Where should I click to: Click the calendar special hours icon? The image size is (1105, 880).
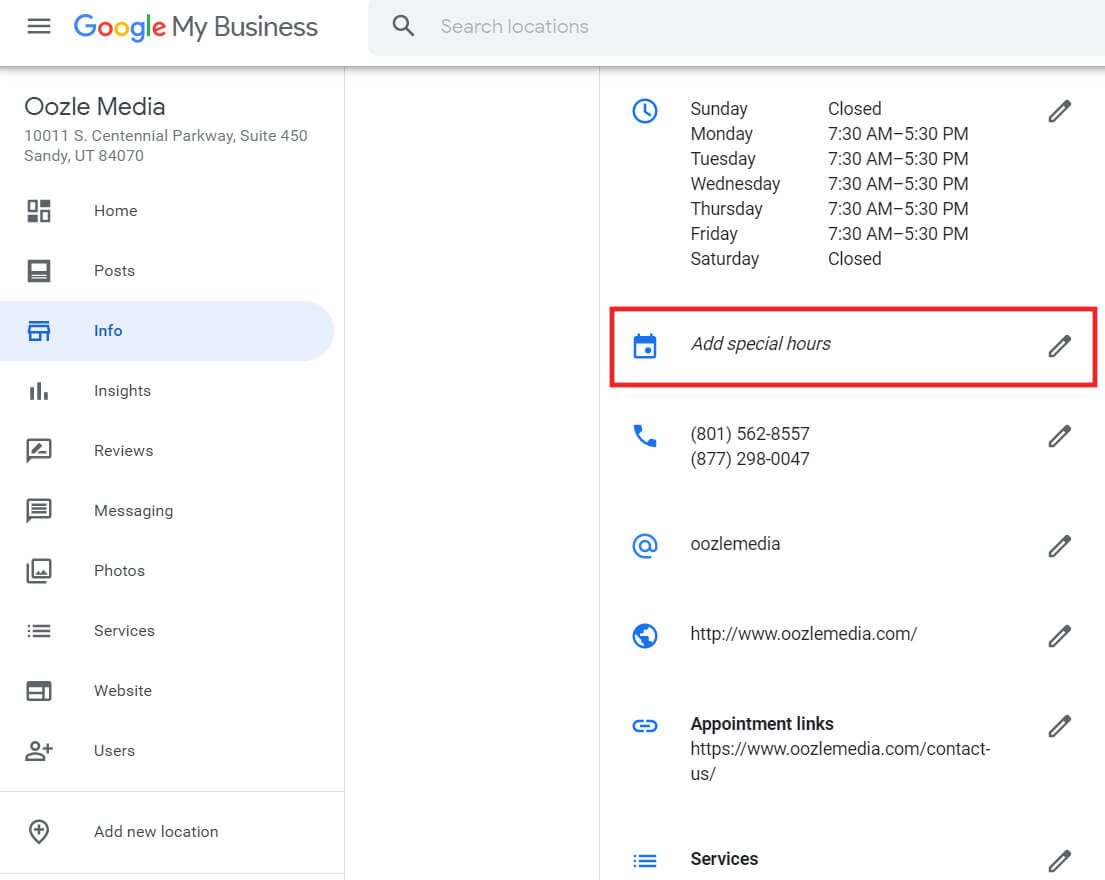(x=645, y=346)
